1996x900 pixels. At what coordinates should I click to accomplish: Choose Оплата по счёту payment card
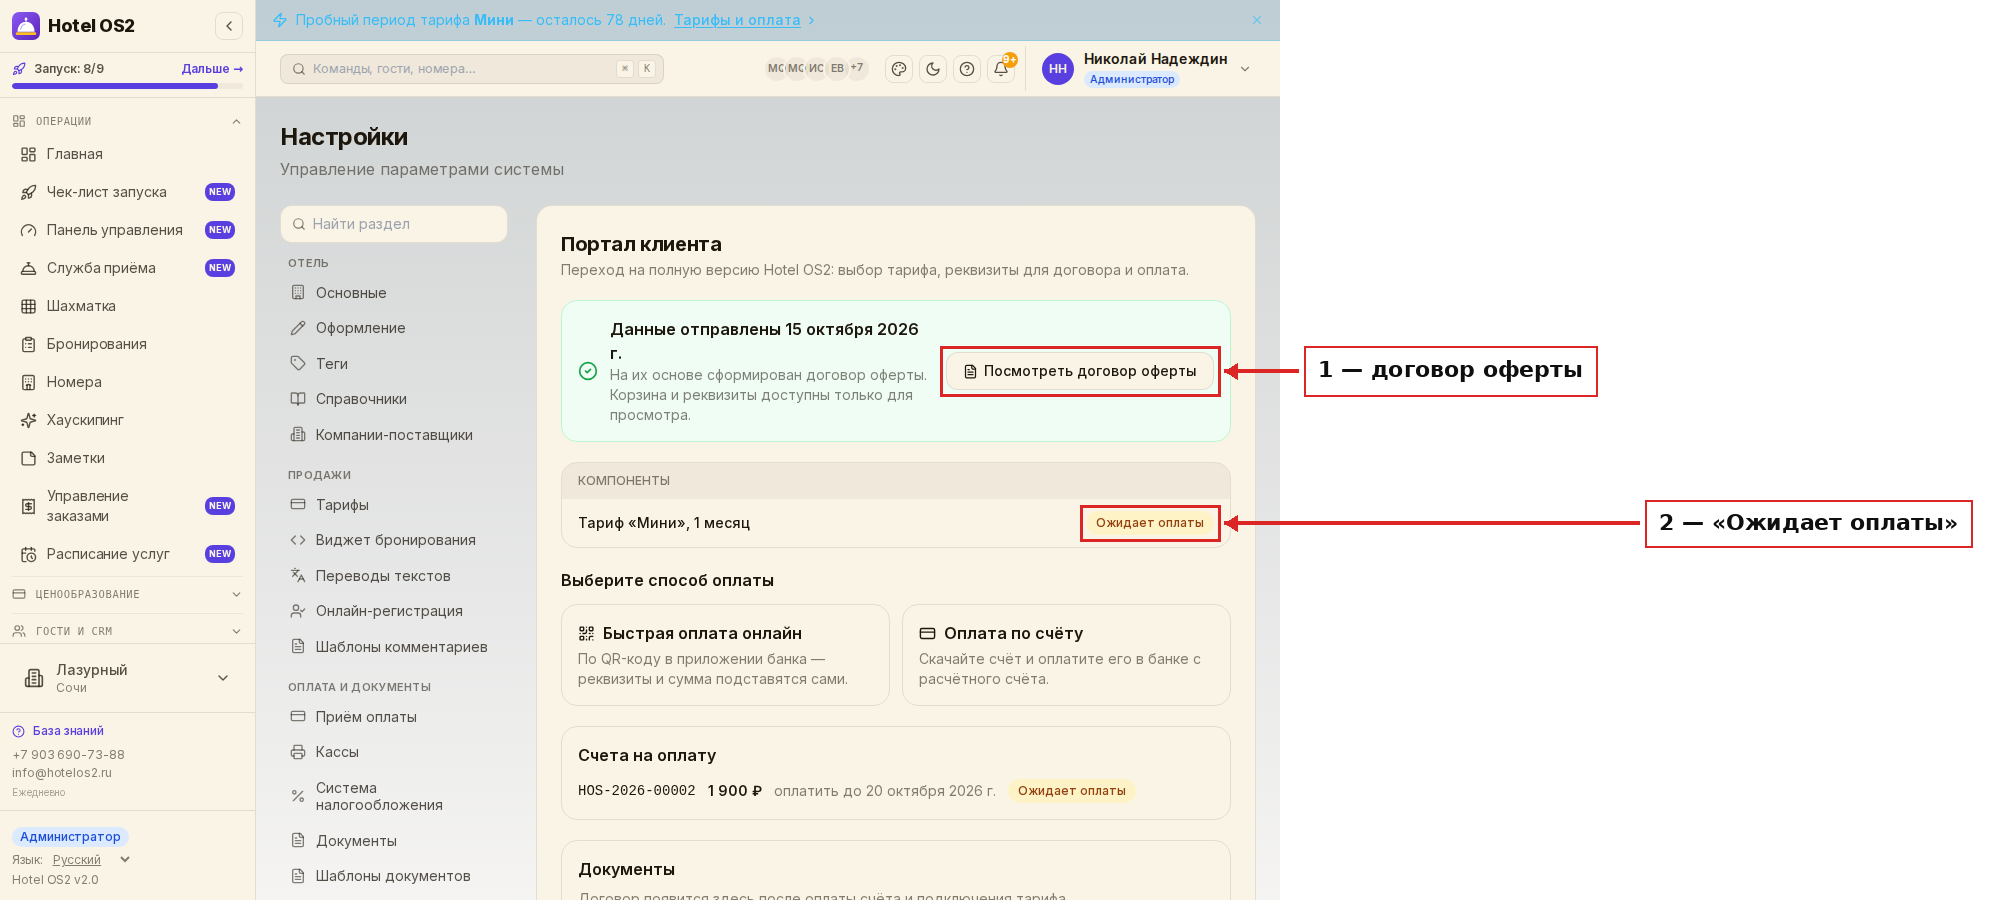(1066, 655)
